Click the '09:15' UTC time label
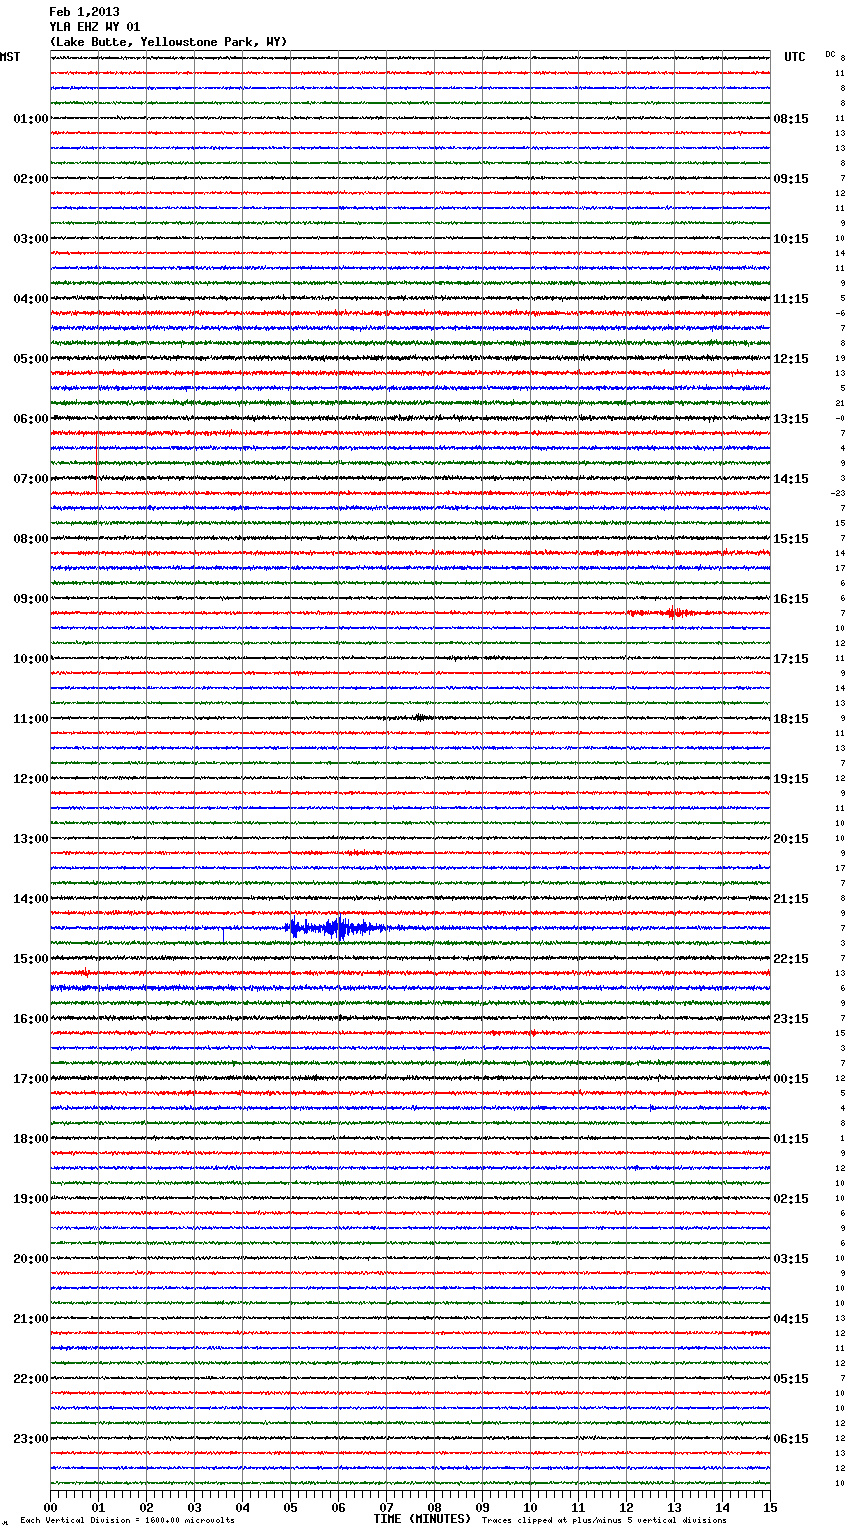850x1534 pixels. click(791, 179)
